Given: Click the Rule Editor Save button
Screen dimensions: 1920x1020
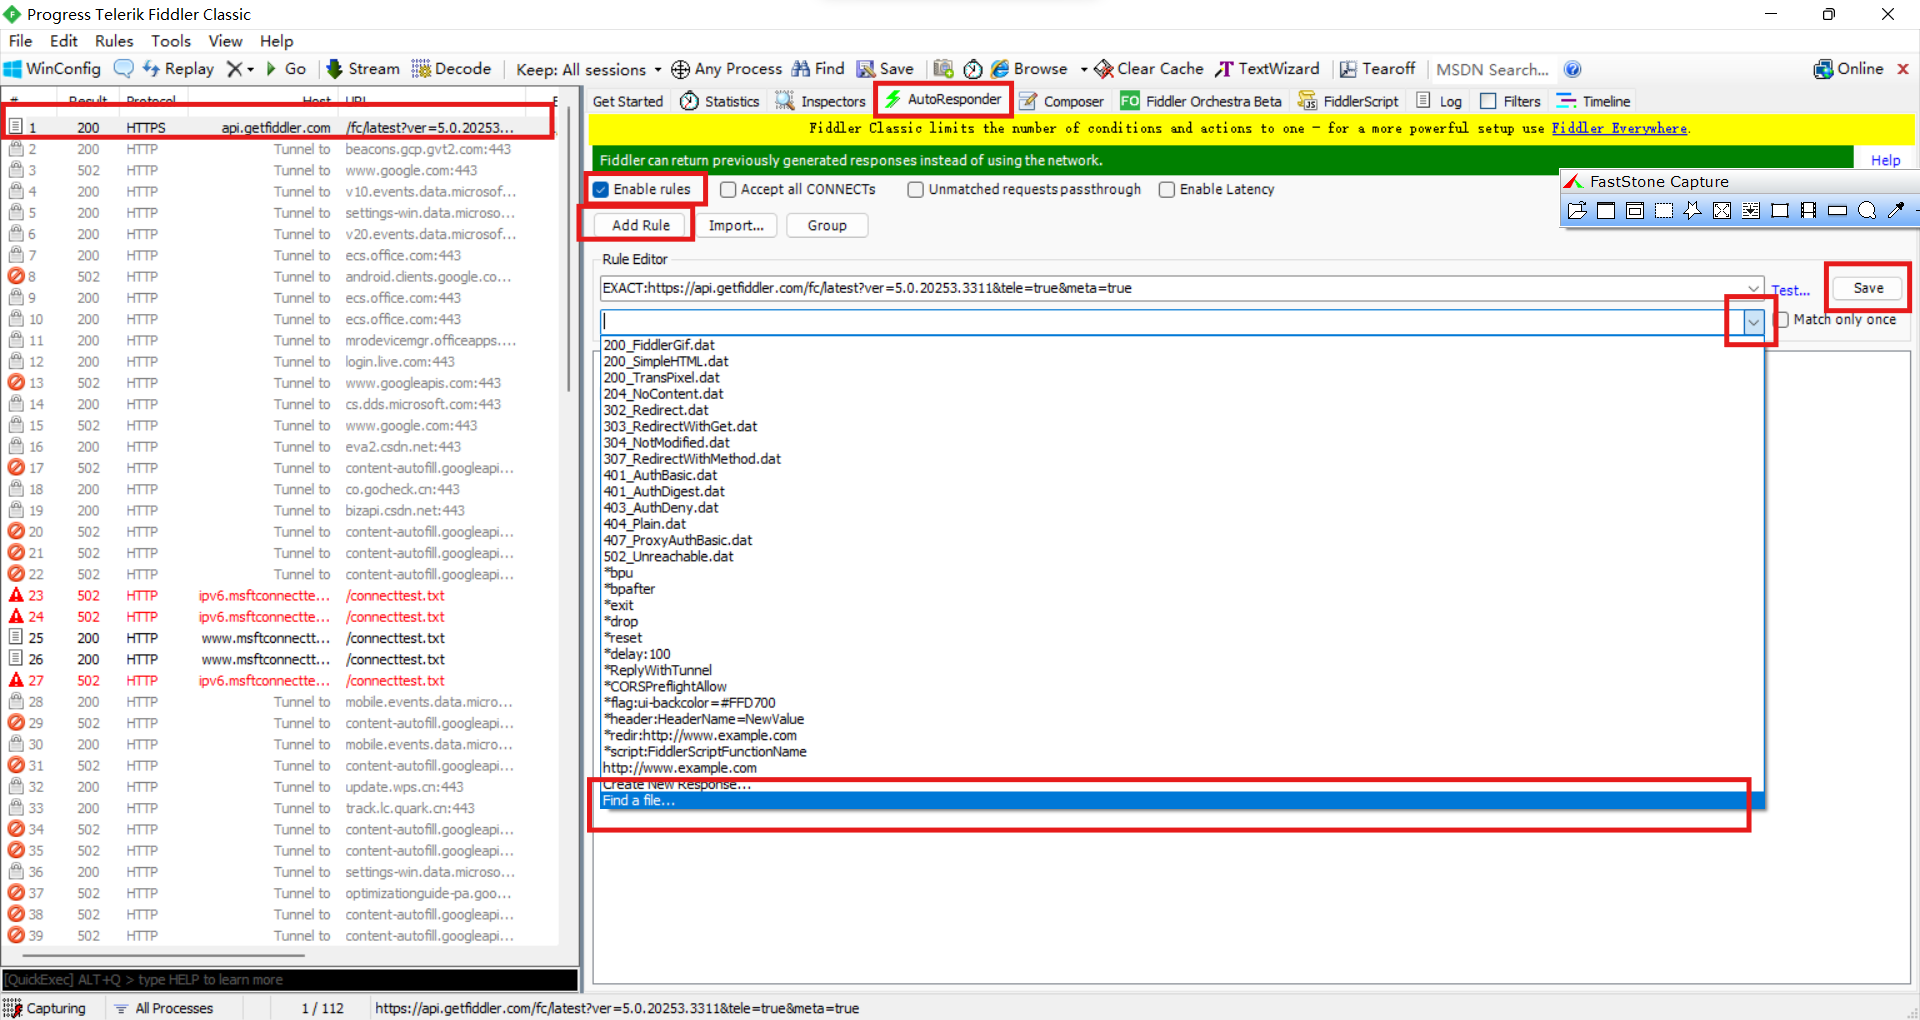Looking at the screenshot, I should tap(1868, 288).
